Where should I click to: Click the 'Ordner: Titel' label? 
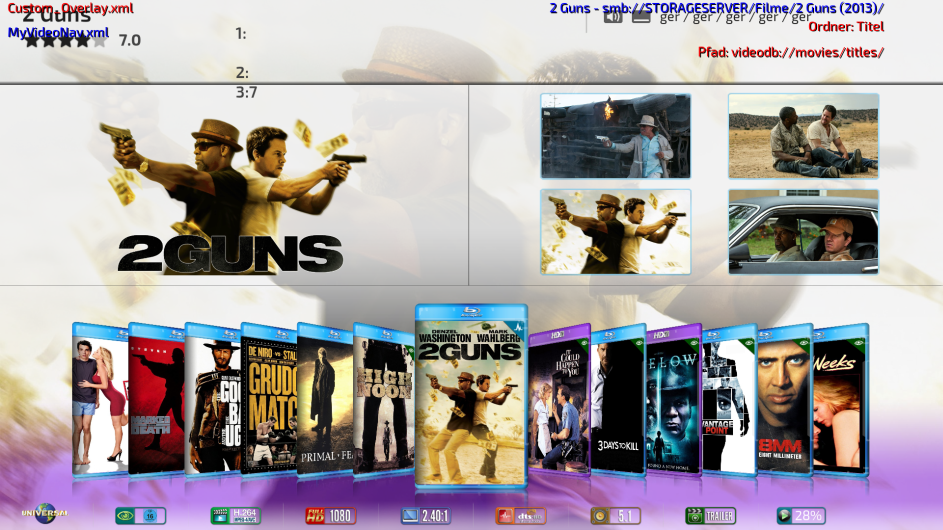point(846,26)
